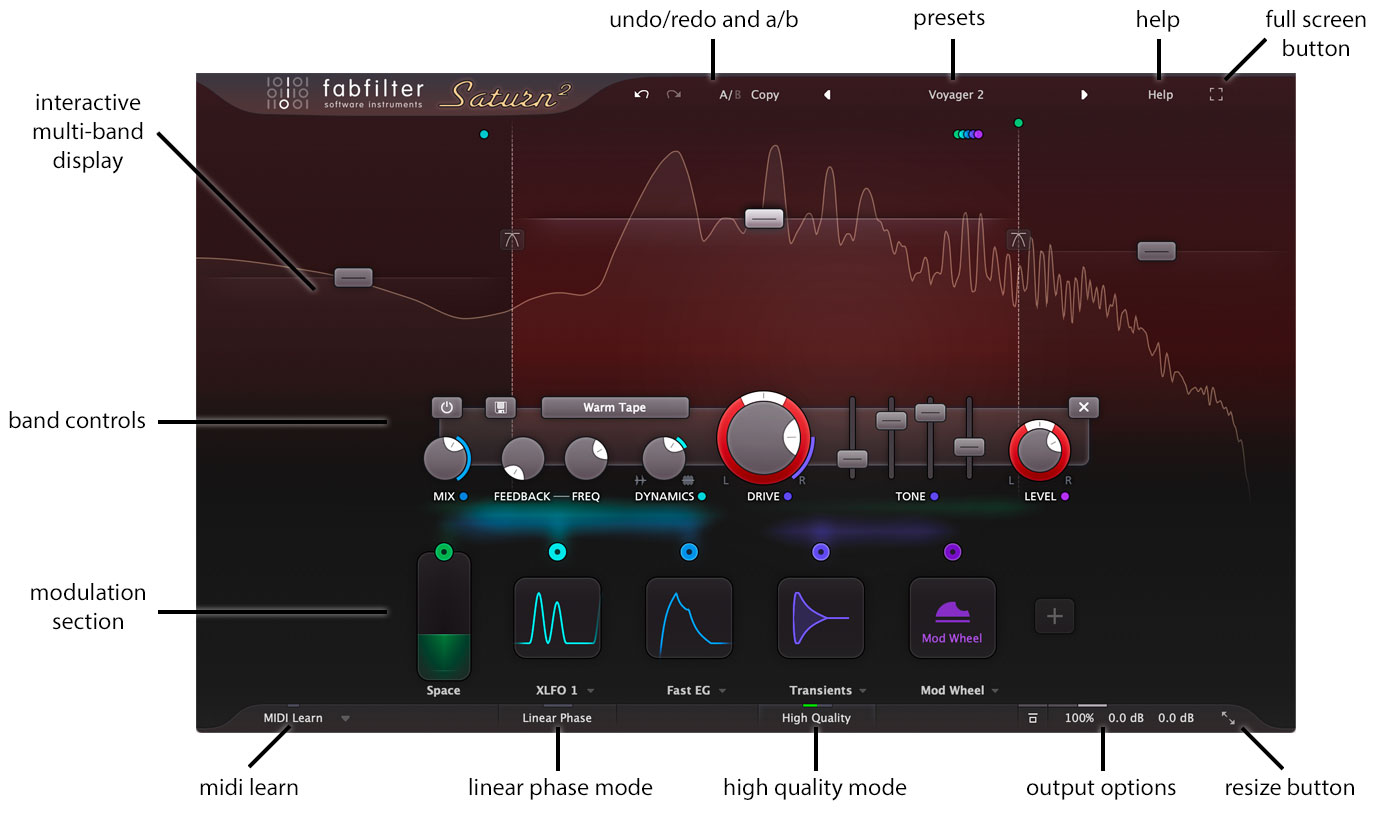Open the Voyager 2 preset menu
The width and height of the screenshot is (1400, 820).
pyautogui.click(x=956, y=95)
